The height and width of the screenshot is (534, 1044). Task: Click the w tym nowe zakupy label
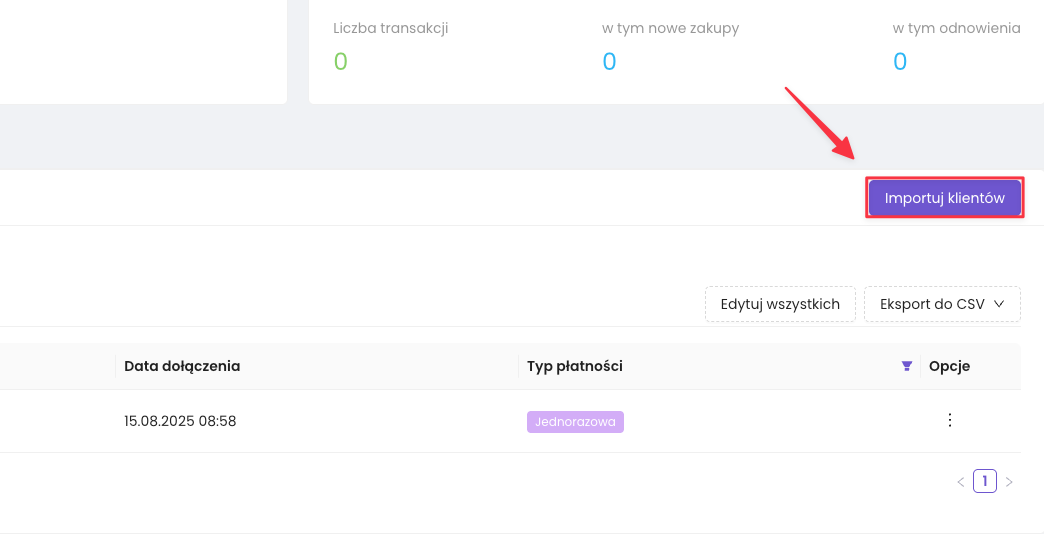coord(670,28)
